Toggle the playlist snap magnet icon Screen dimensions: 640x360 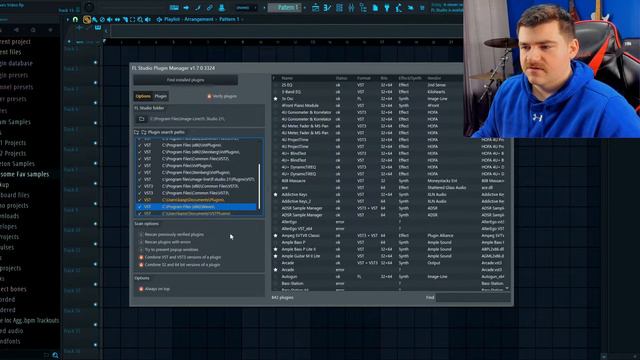[x=75, y=19]
